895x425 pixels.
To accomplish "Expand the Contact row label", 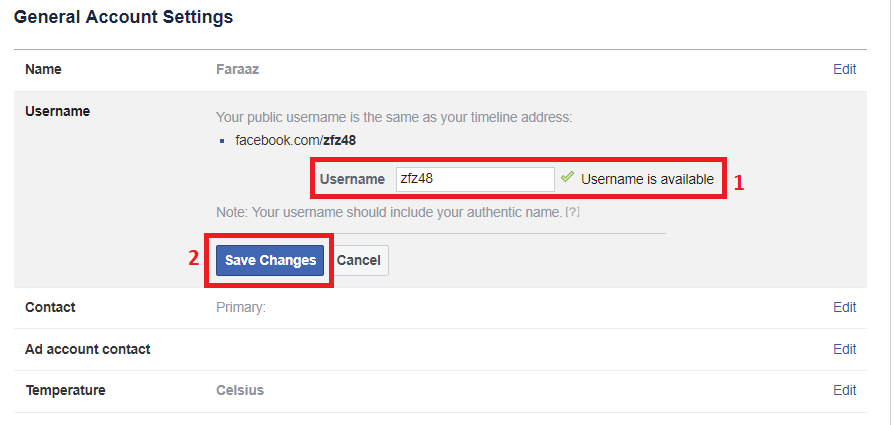I will click(x=50, y=308).
